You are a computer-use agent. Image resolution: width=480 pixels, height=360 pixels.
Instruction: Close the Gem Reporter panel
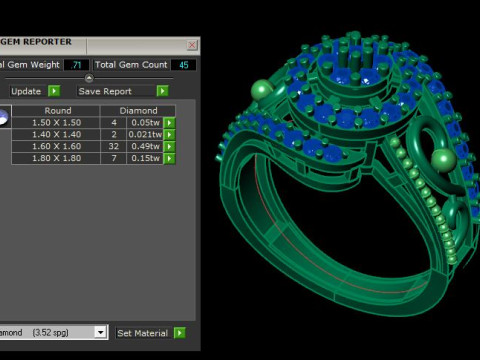192,45
